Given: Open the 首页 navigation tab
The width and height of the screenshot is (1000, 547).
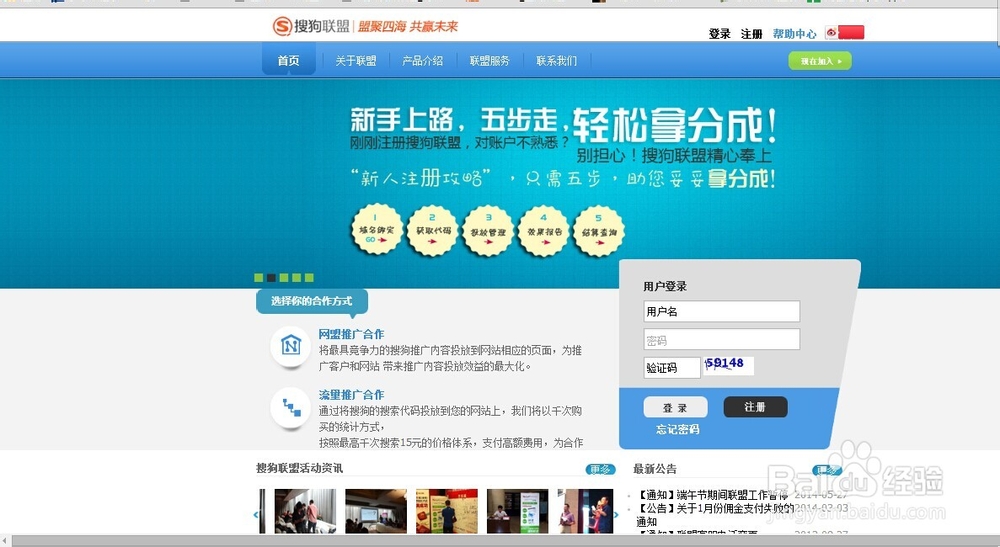Looking at the screenshot, I should click(x=288, y=61).
